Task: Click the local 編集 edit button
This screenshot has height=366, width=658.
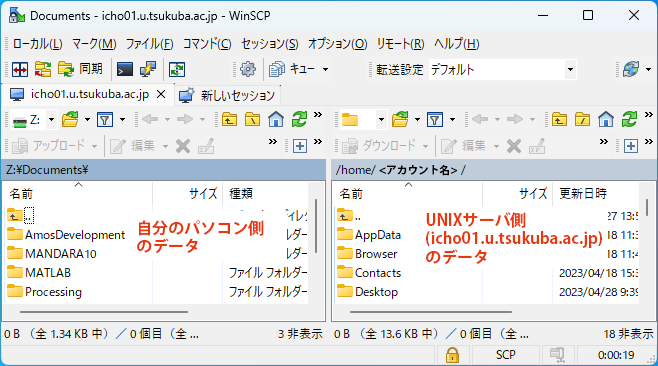Action: pos(133,146)
